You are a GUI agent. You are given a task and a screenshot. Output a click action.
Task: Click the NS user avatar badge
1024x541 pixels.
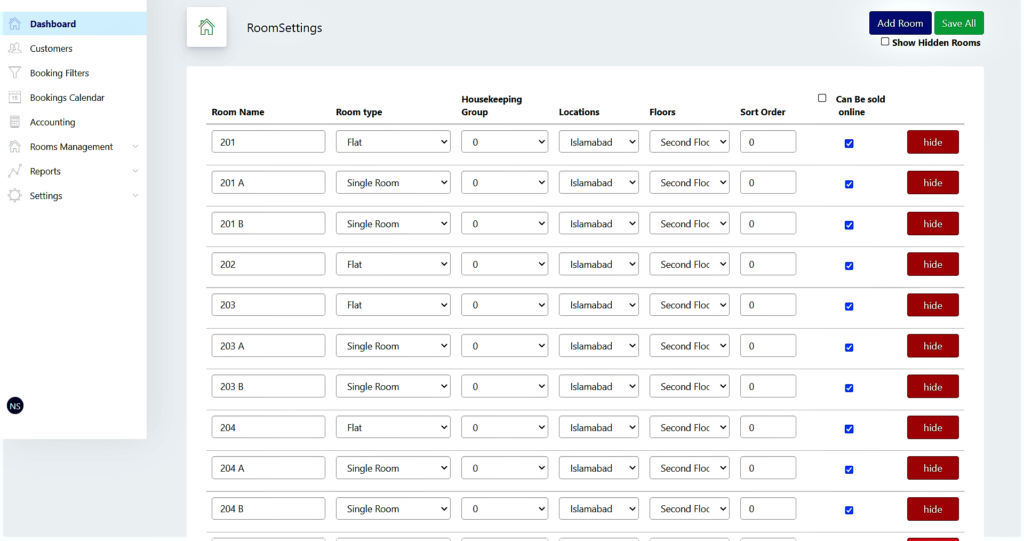15,406
